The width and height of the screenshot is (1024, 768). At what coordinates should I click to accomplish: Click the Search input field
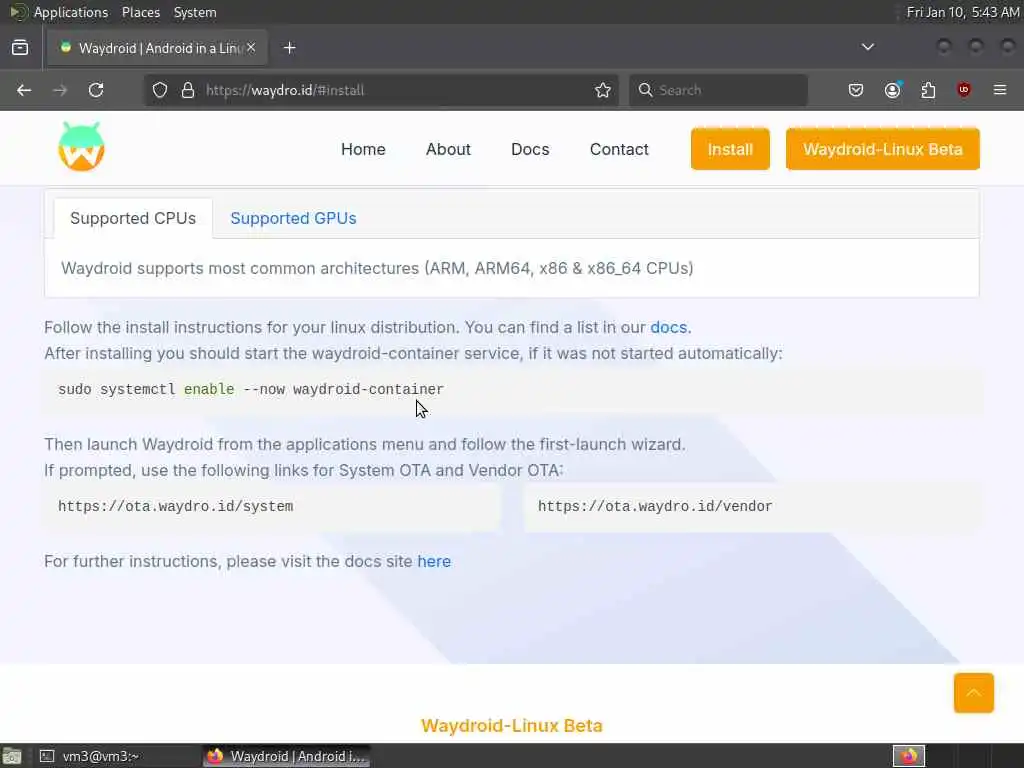pos(718,90)
